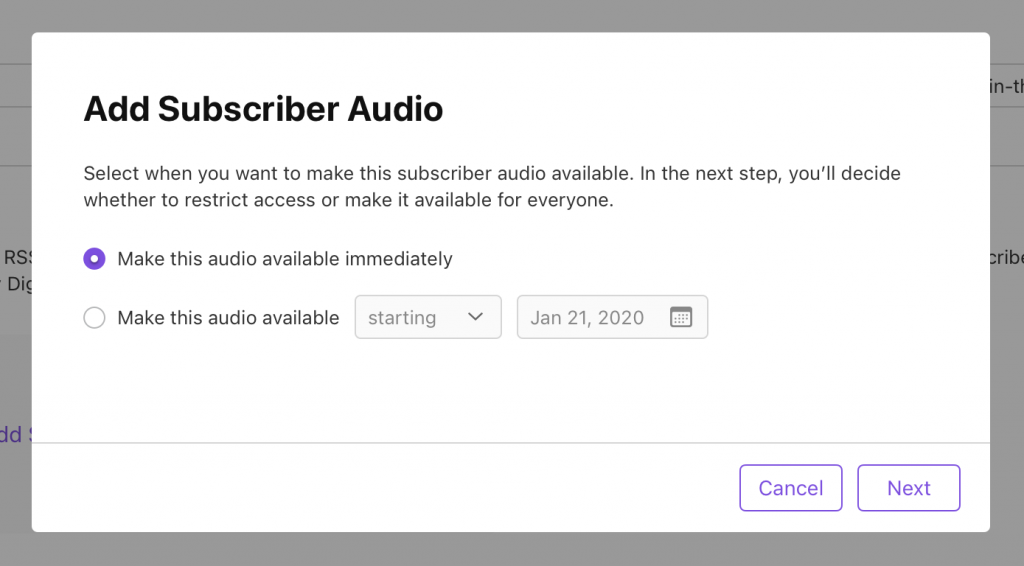Click the description text starting 'Select when you want'

coord(492,187)
